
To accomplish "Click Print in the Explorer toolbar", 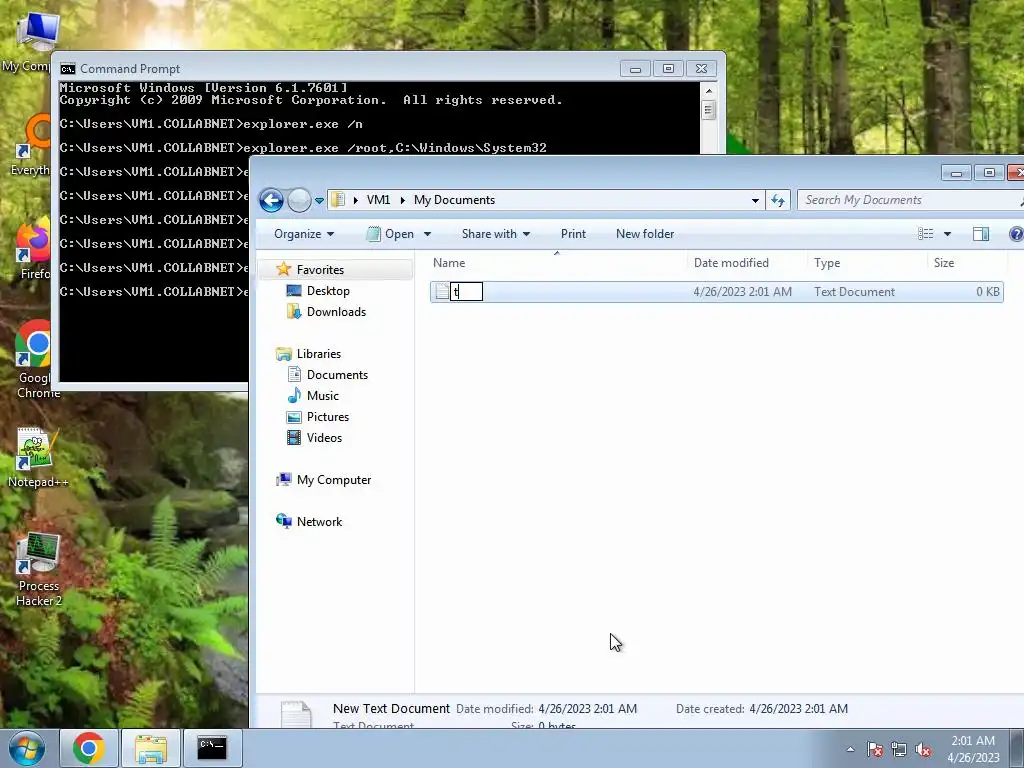I will point(573,234).
